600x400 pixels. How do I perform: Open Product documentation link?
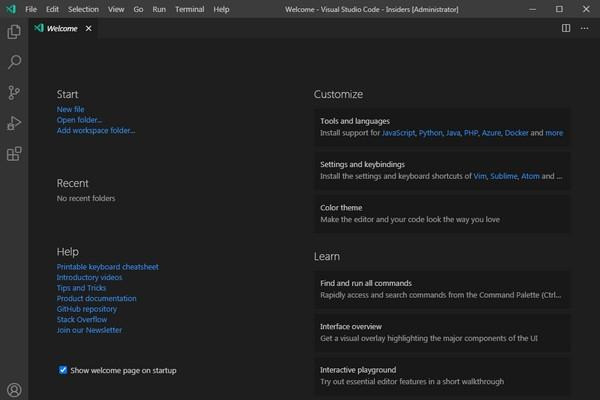tap(96, 298)
